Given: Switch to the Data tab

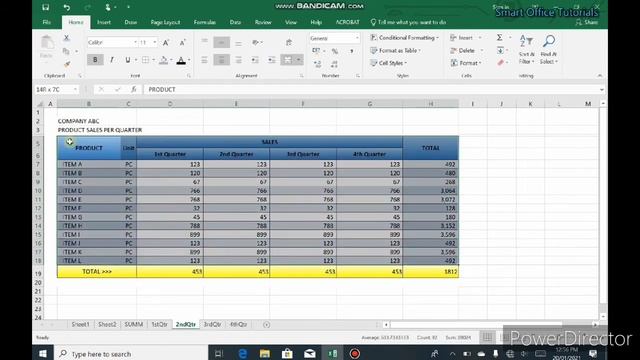Looking at the screenshot, I should point(235,22).
